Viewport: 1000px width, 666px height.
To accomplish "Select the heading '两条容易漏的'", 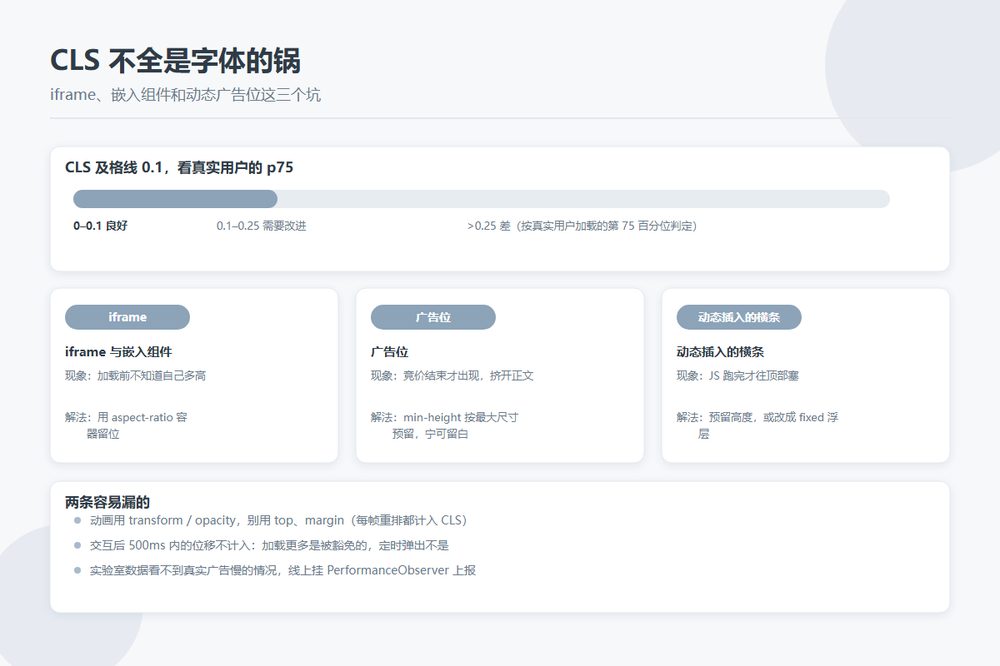I will tap(107, 502).
